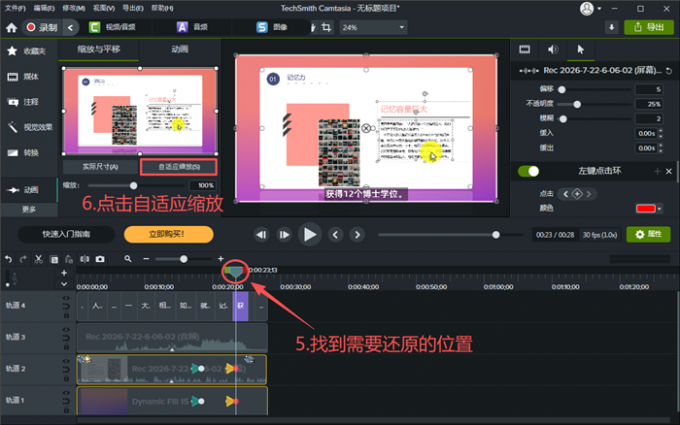The image size is (680, 425).
Task: Click the download icon beside Export
Action: [611, 27]
